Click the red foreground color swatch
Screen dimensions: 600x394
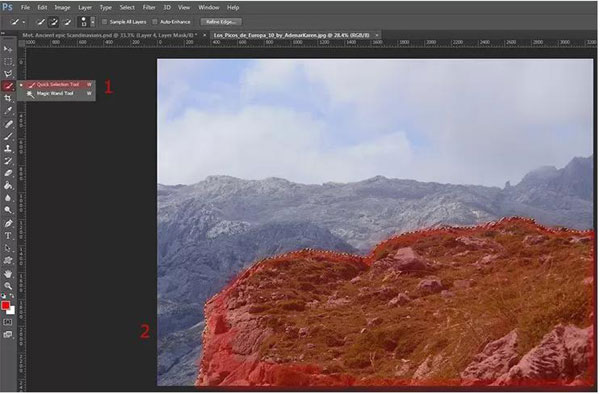pyautogui.click(x=5, y=305)
